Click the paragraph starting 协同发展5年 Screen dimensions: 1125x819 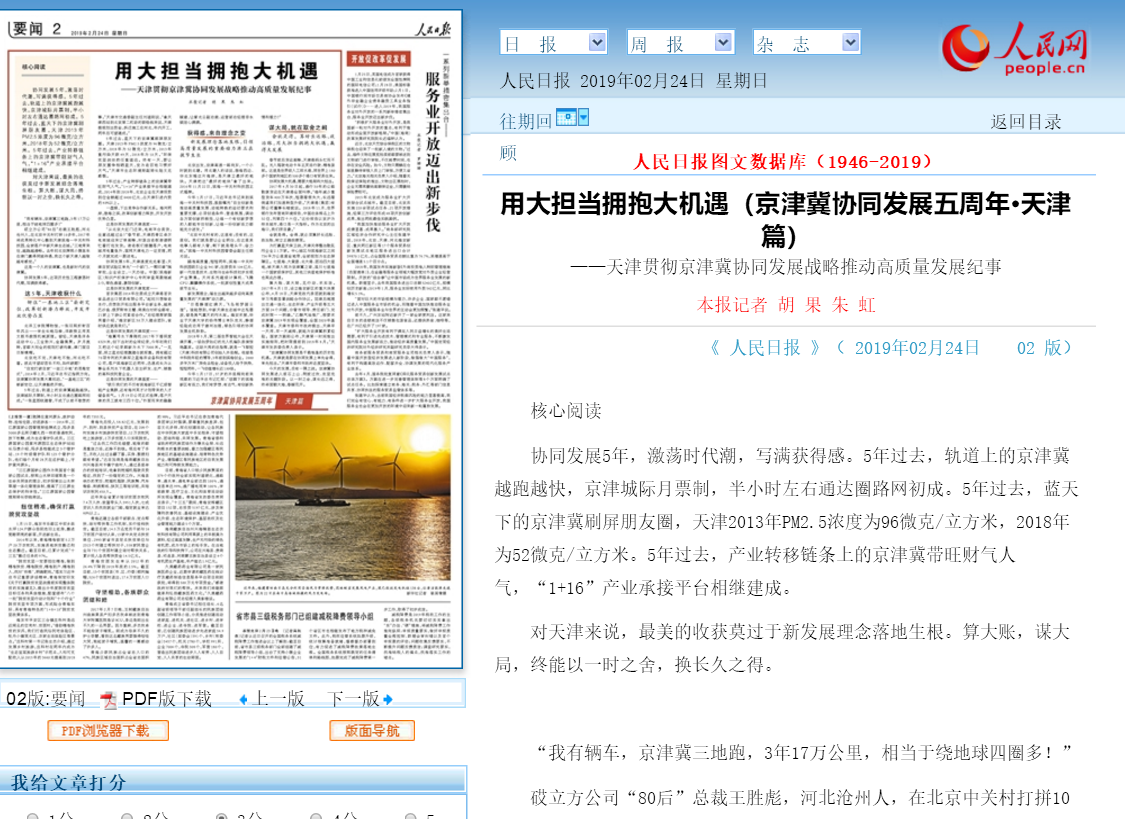pyautogui.click(x=786, y=522)
